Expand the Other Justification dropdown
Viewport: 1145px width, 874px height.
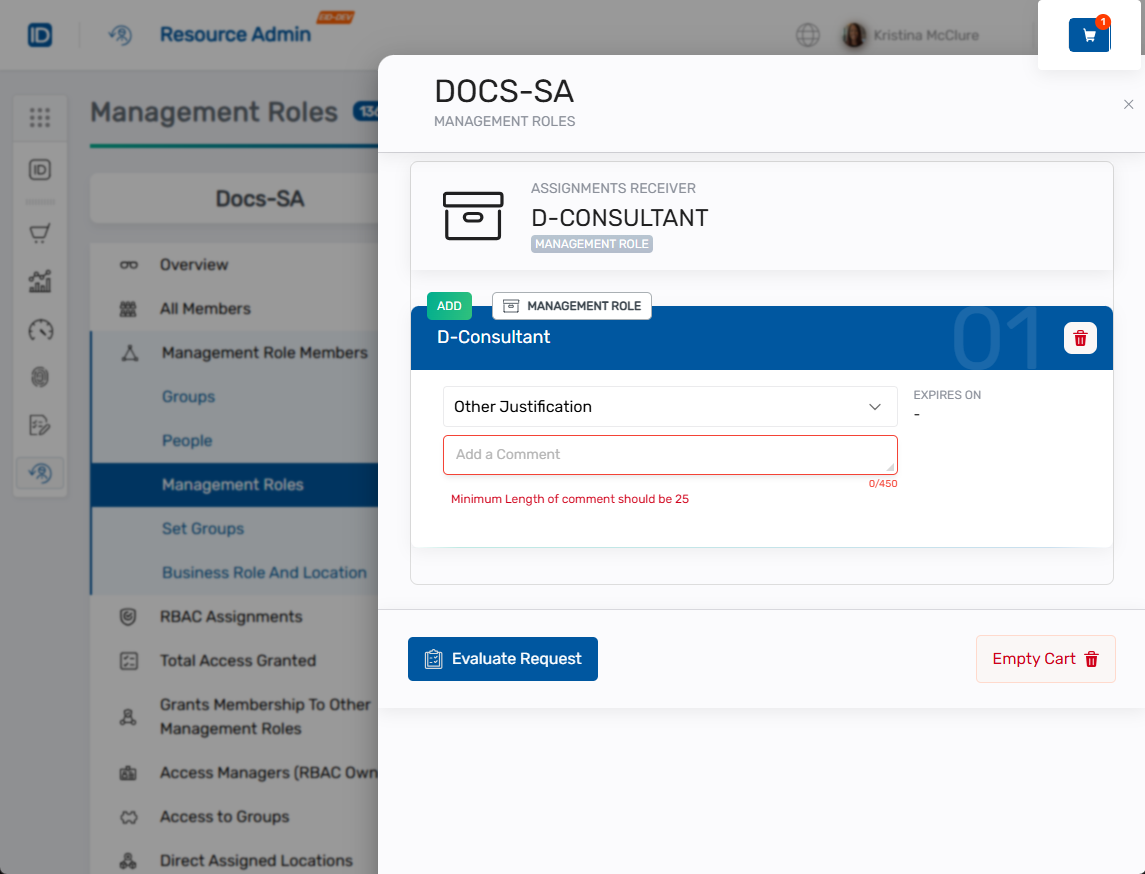pyautogui.click(x=670, y=407)
